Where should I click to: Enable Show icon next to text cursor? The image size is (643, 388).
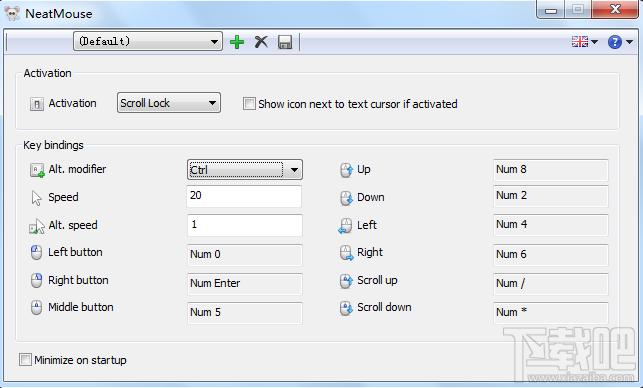pos(249,103)
